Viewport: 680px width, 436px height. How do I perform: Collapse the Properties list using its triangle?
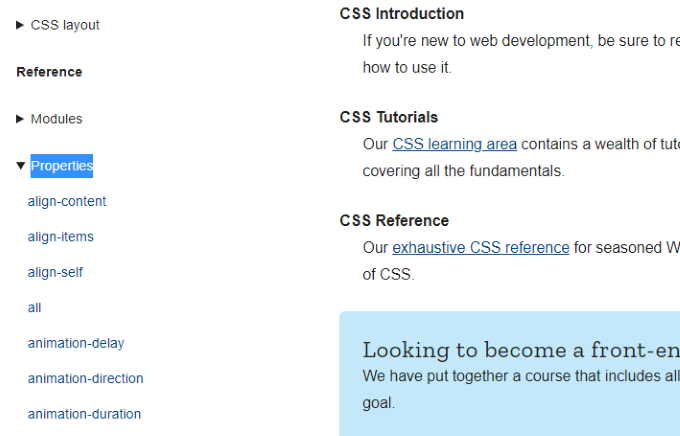point(21,166)
